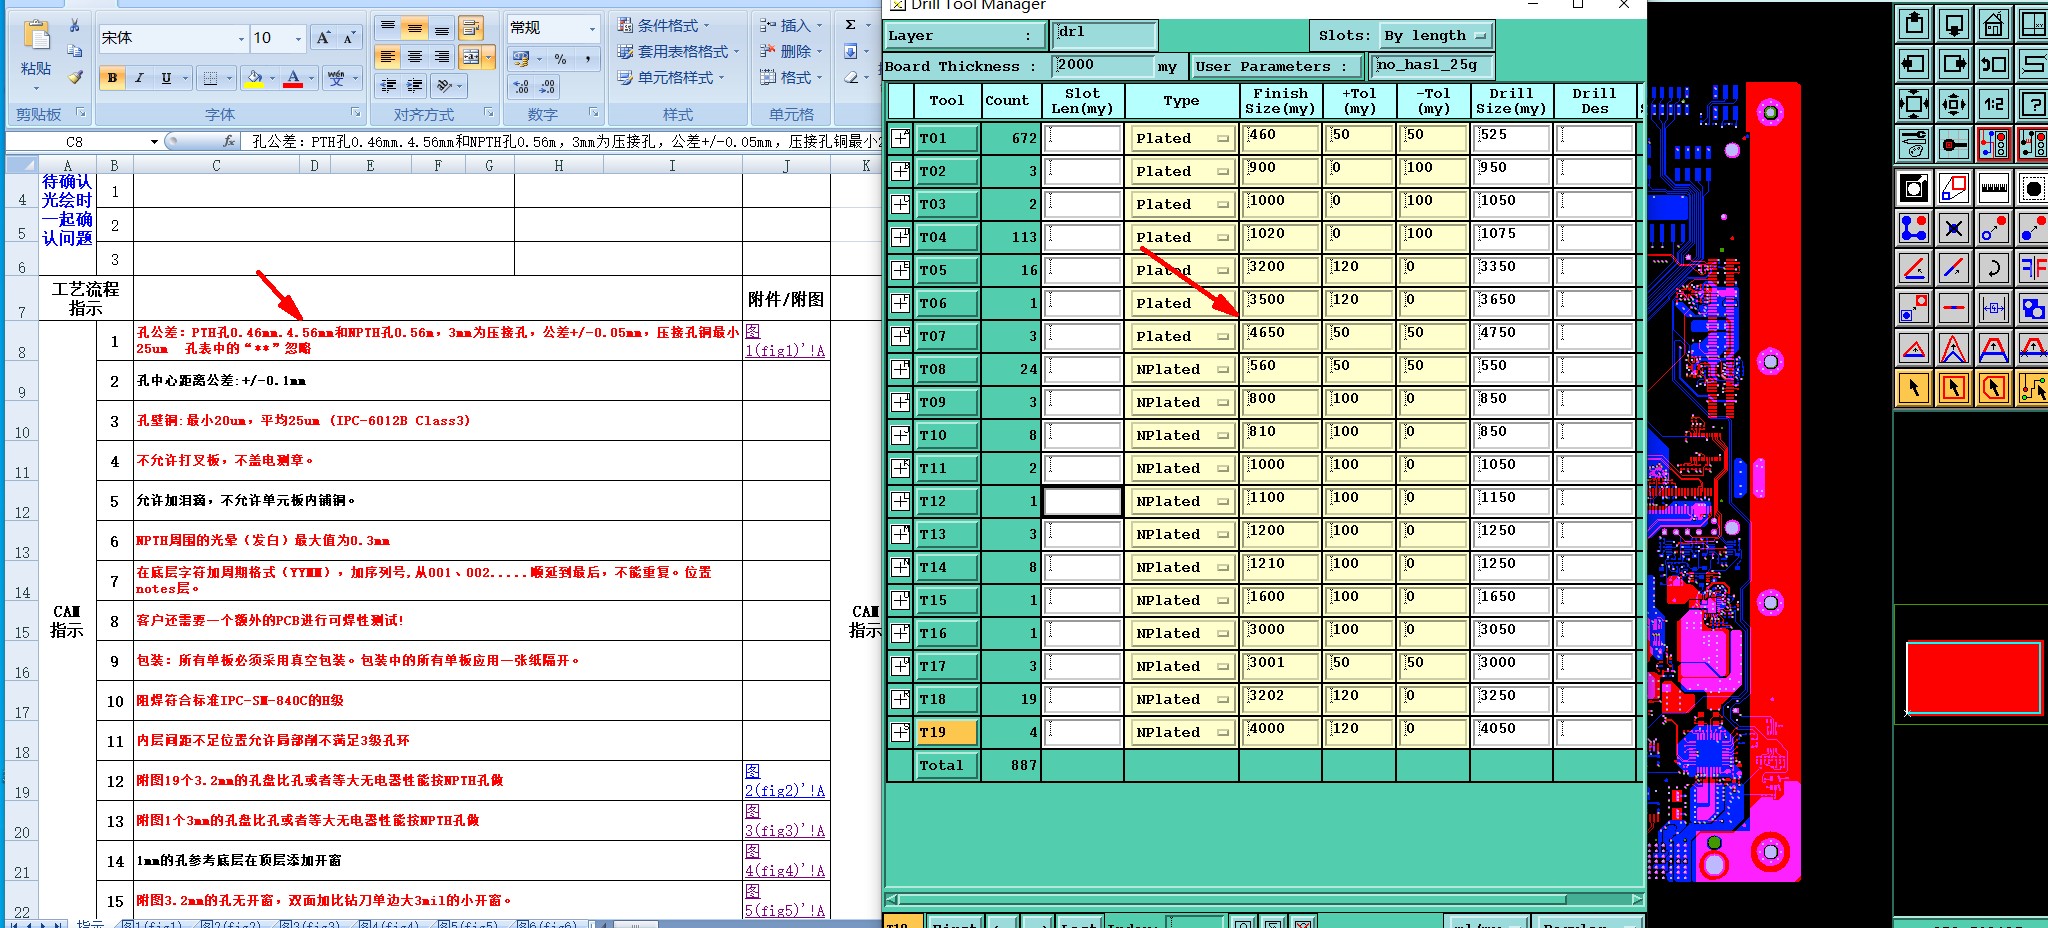Toggle Center horizontal alignment in Excel
Screen dimensions: 2048x928
(x=415, y=56)
